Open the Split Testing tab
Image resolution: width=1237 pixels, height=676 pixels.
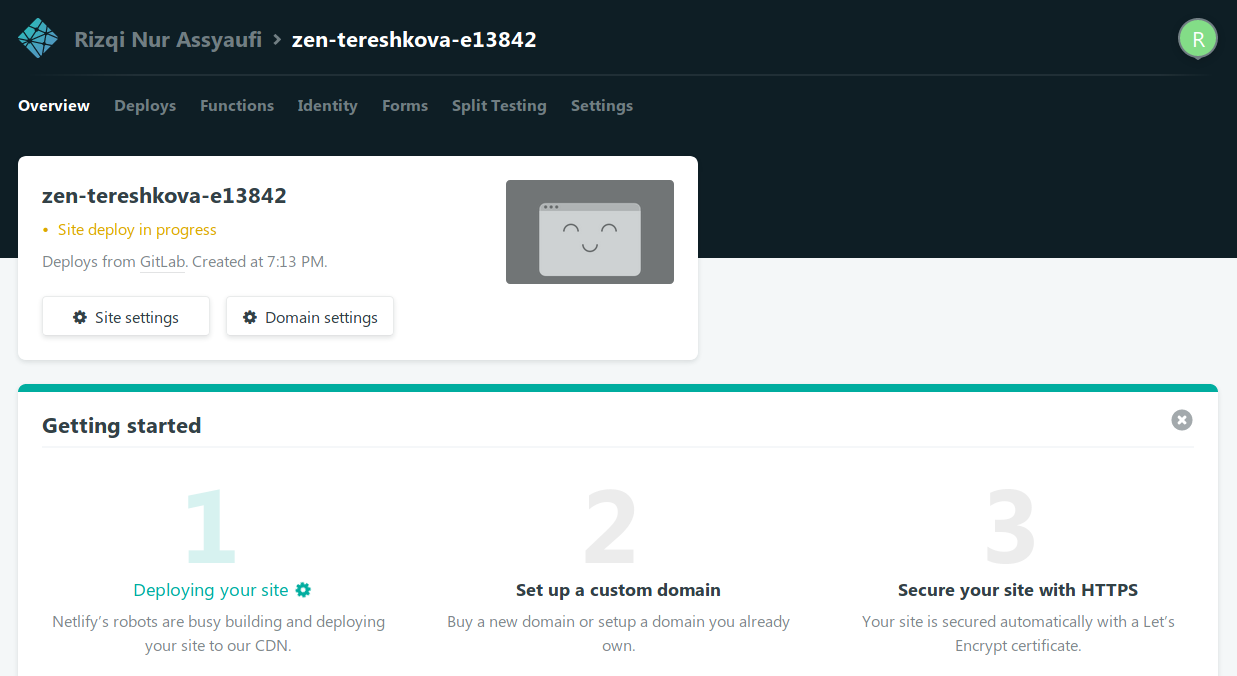[x=499, y=106]
